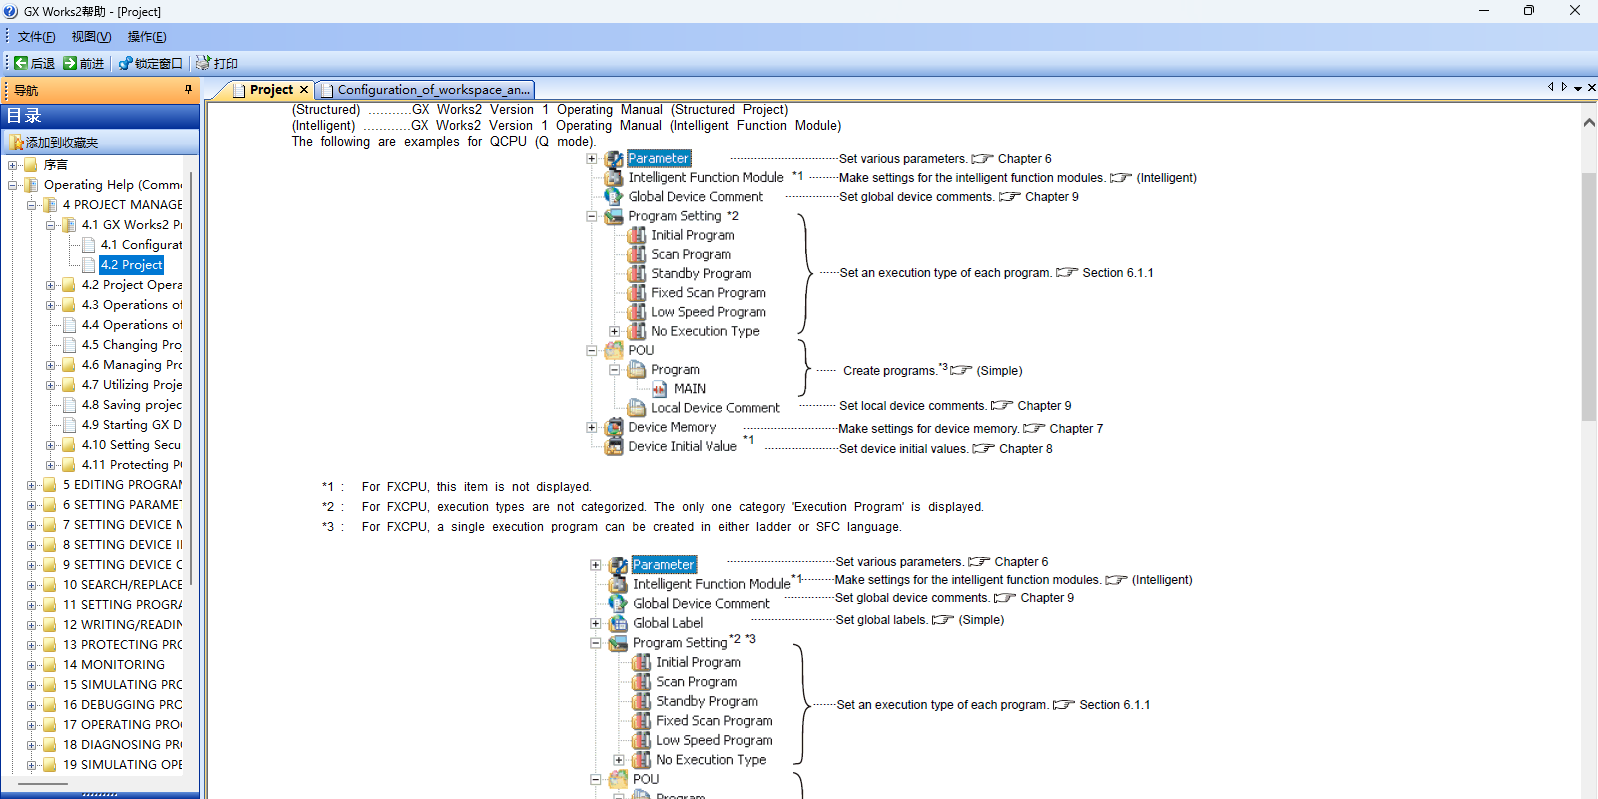
Task: Click the content pane scroll-up arrow
Action: [1589, 122]
